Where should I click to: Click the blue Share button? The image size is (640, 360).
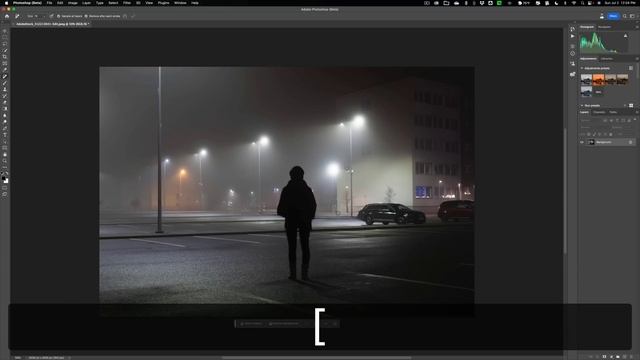pyautogui.click(x=613, y=16)
